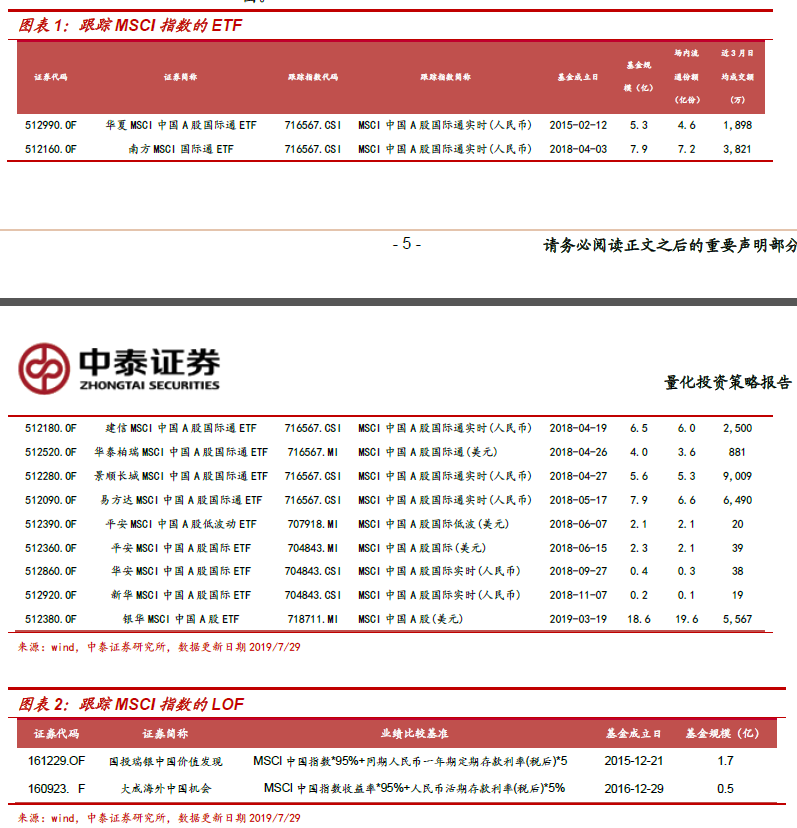797x828 pixels.
Task: Click fund size 18.6 in 银华 row
Action: (639, 619)
